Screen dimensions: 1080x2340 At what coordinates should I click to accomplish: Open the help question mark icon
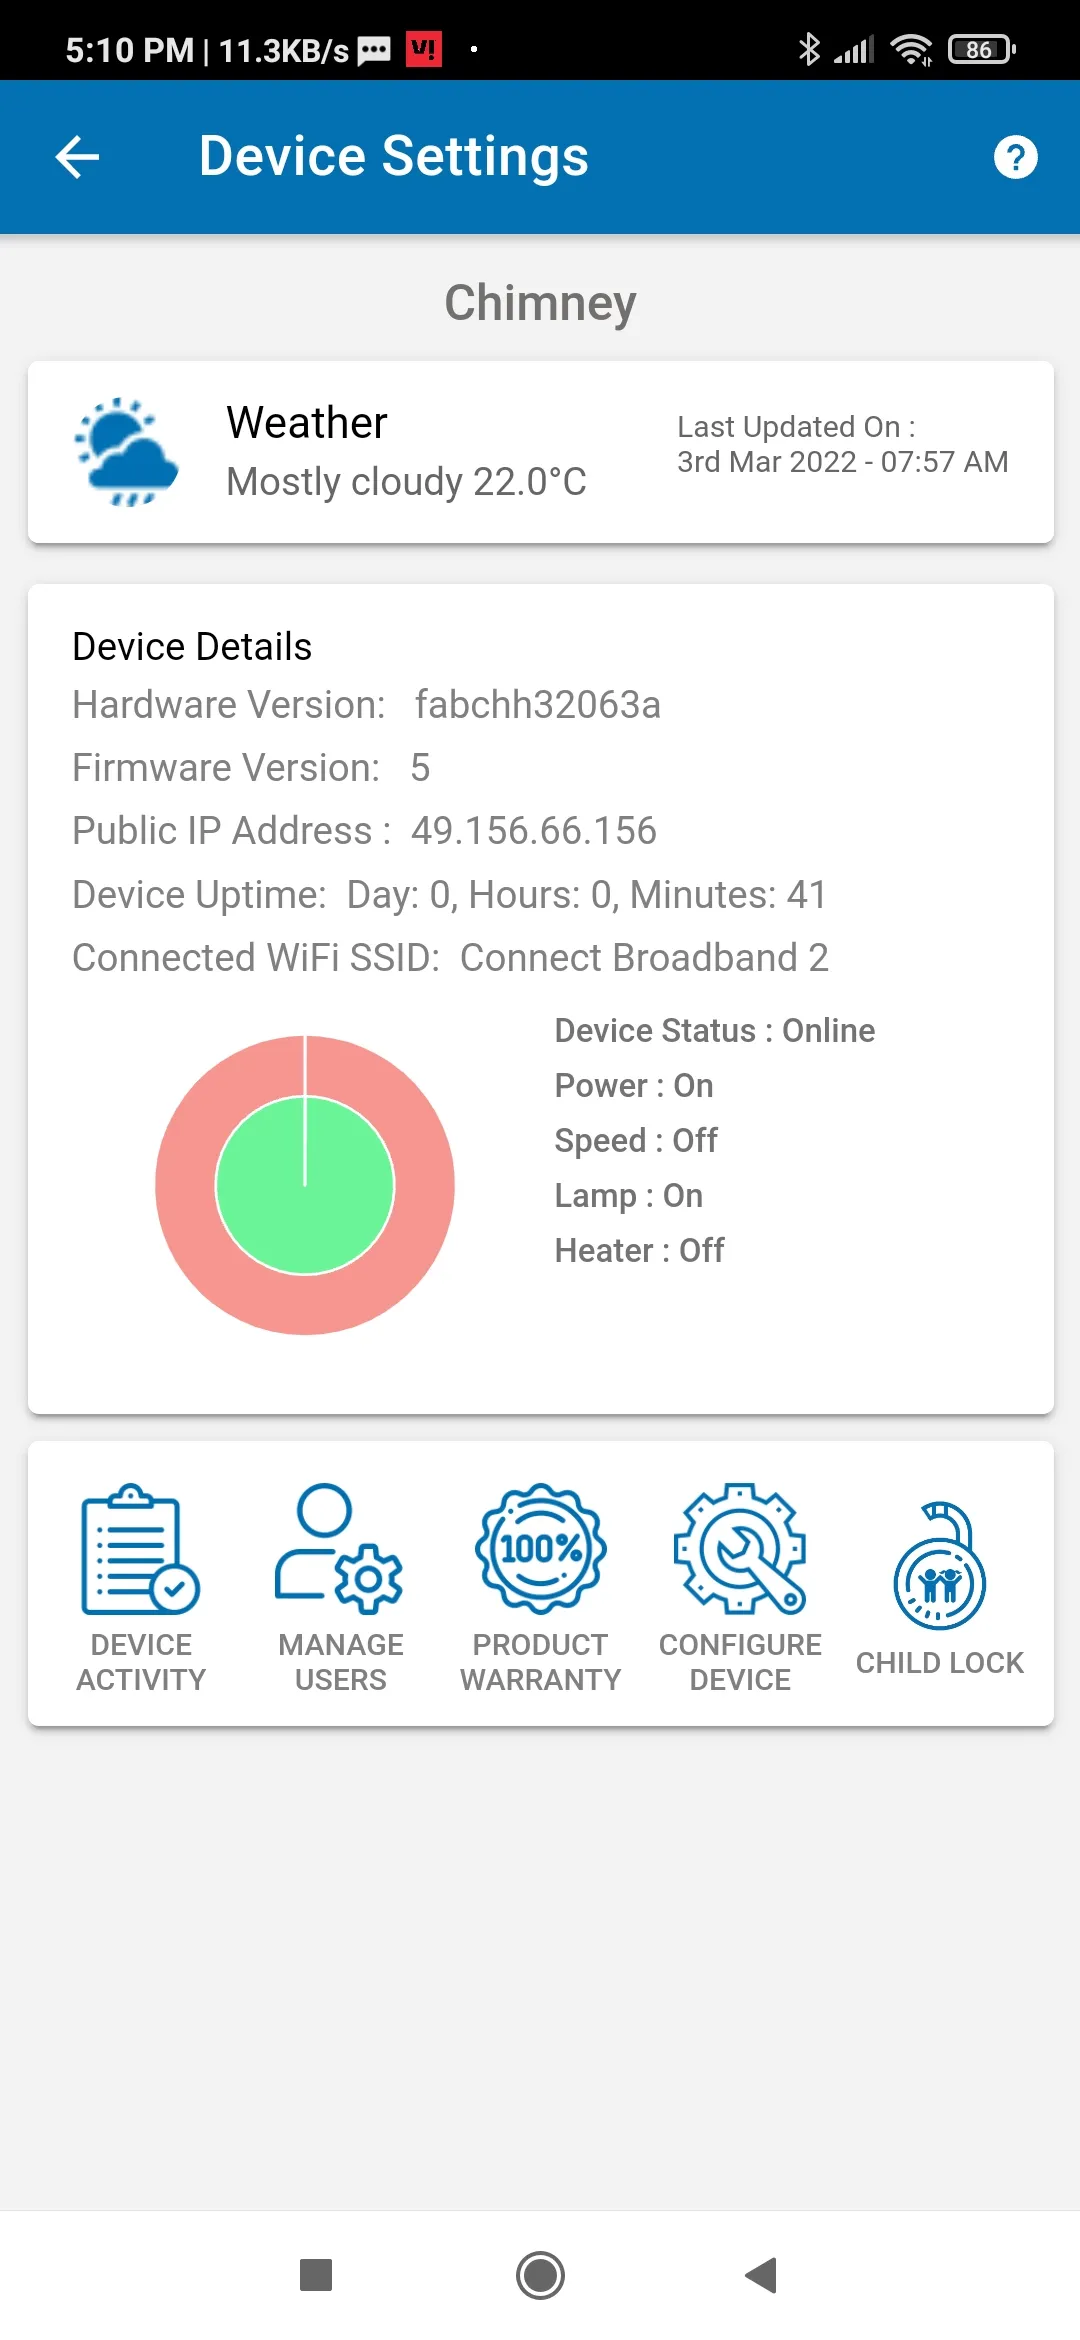pyautogui.click(x=1015, y=157)
